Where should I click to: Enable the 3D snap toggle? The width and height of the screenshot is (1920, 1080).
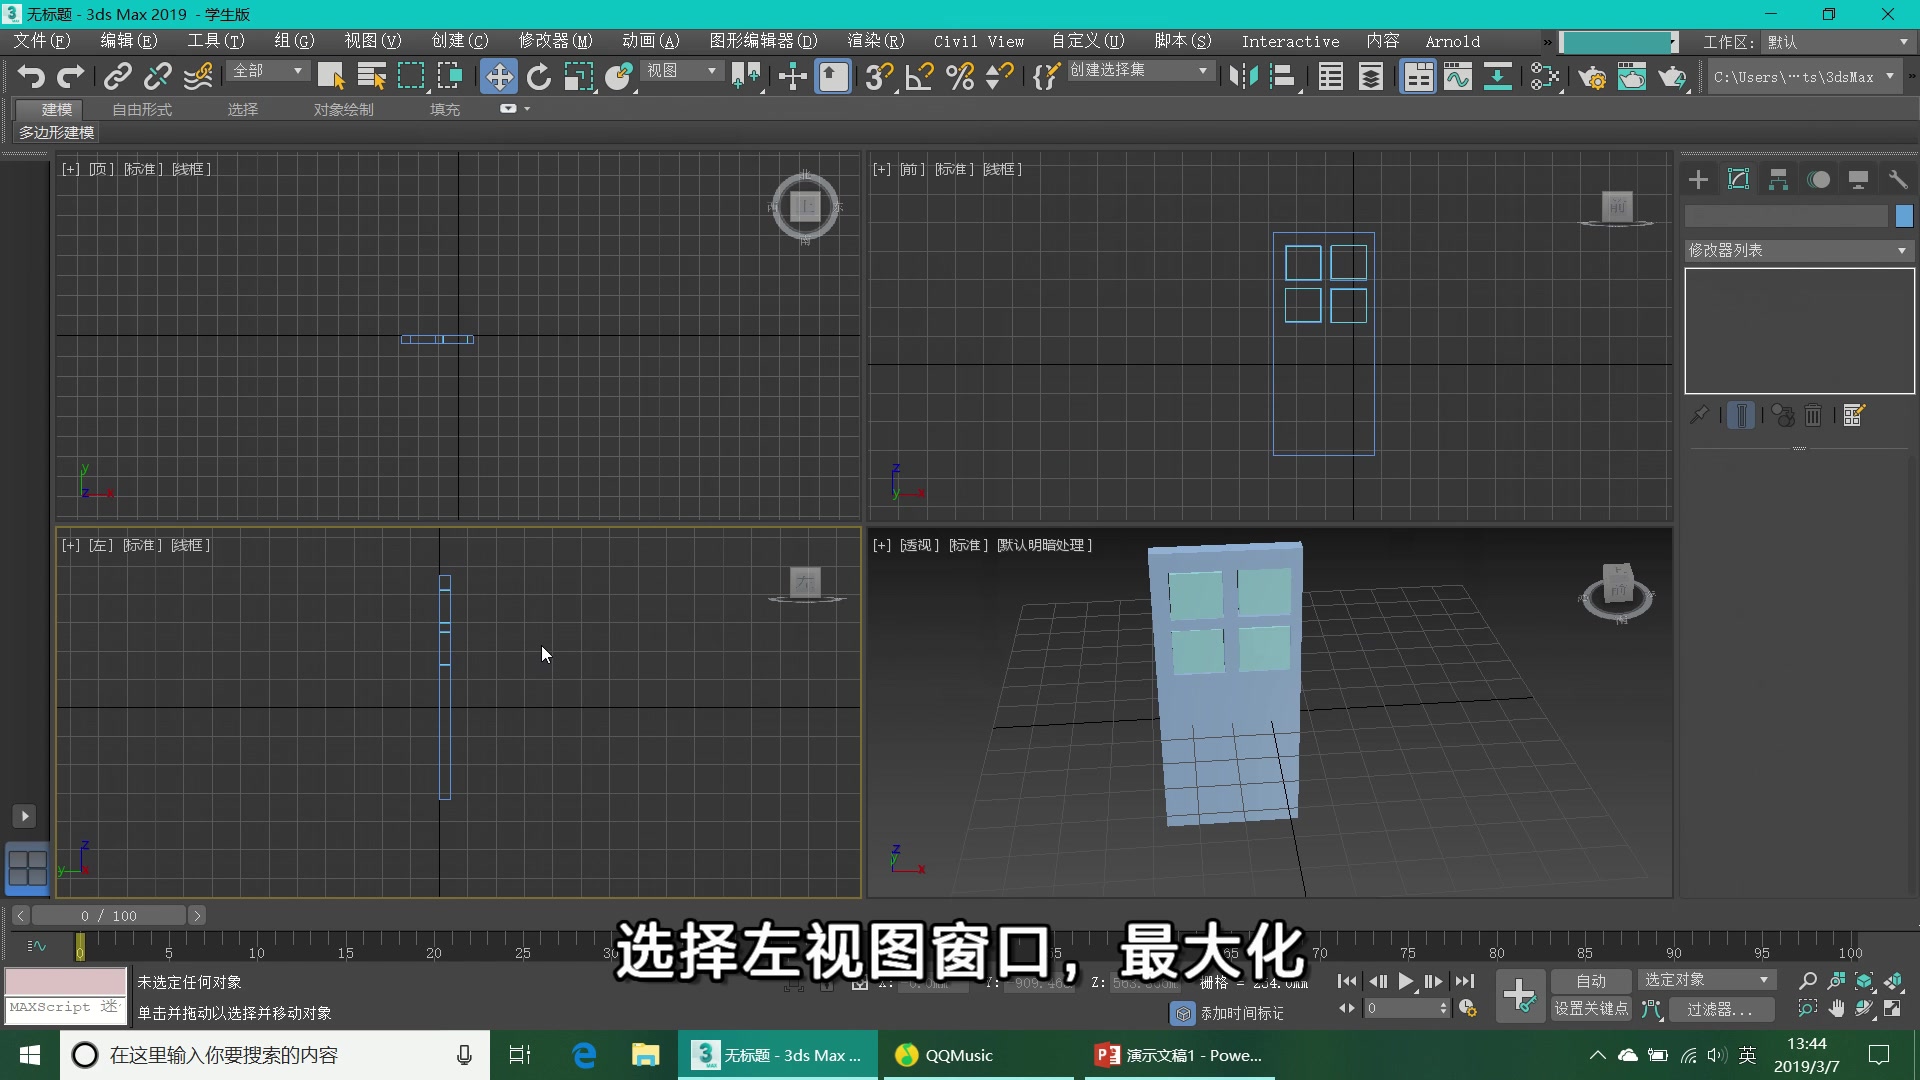878,76
